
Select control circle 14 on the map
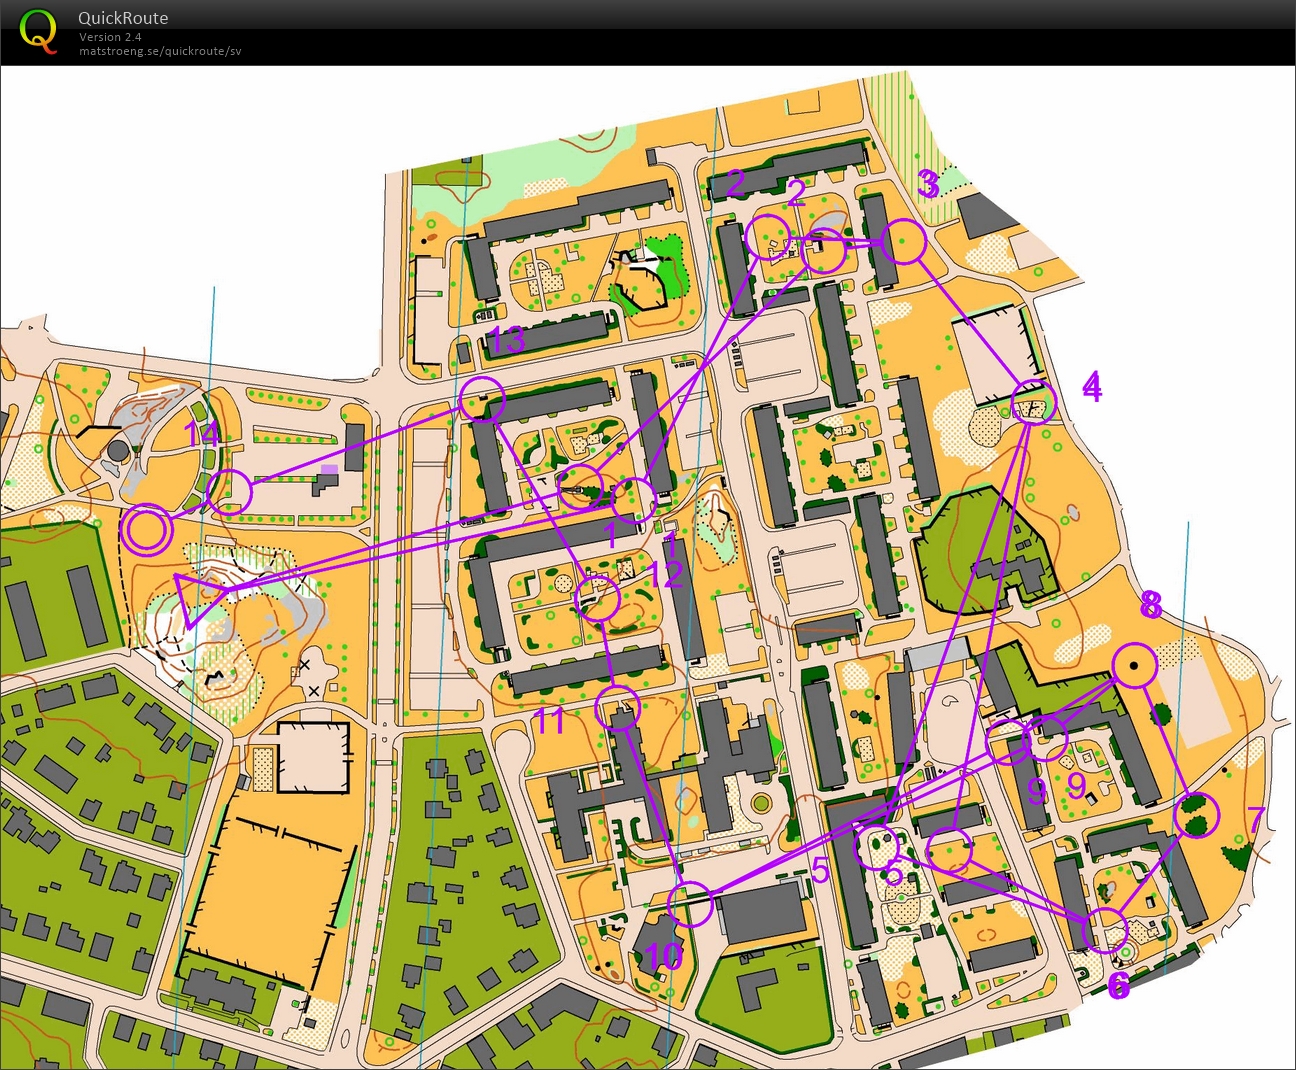pos(229,492)
